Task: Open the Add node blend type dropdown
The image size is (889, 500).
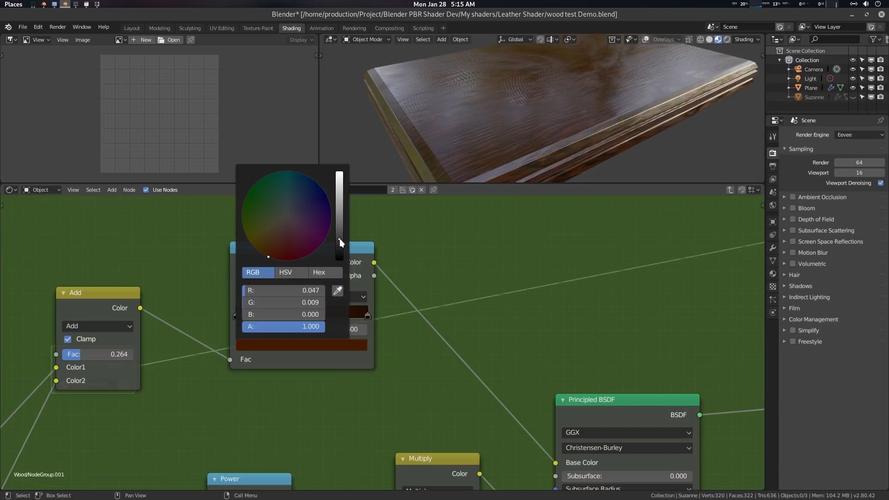Action: pyautogui.click(x=98, y=326)
